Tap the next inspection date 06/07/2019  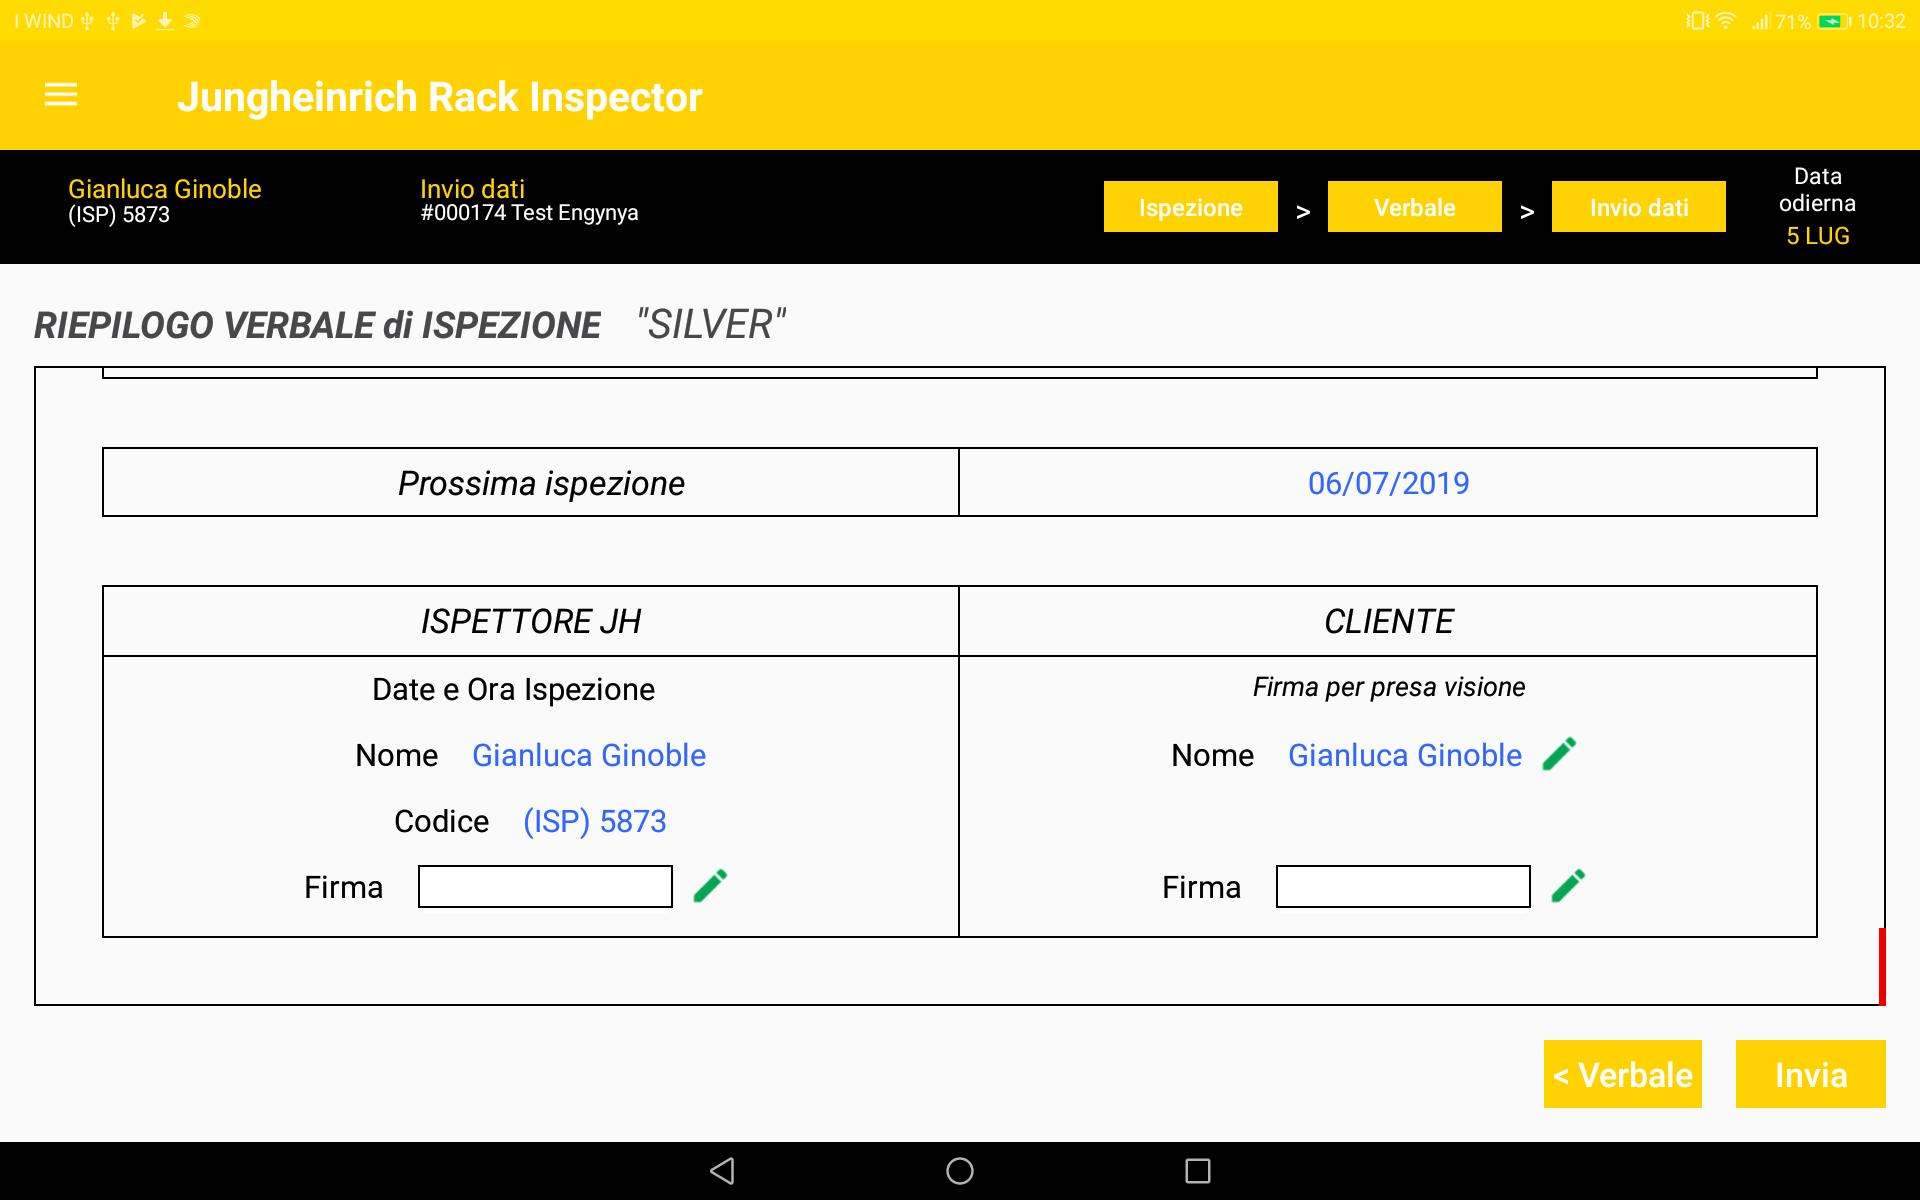point(1388,483)
